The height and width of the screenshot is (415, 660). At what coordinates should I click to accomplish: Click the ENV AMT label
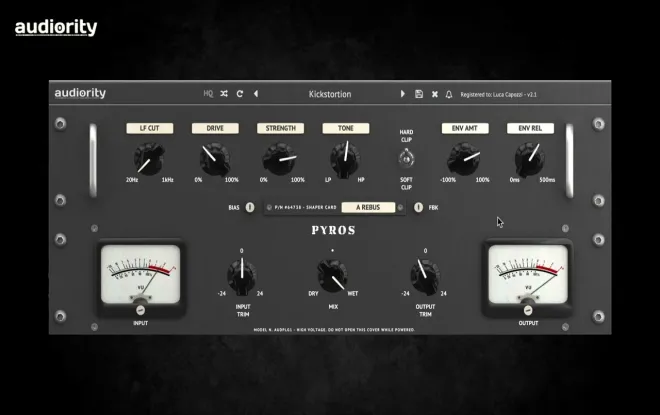point(465,128)
